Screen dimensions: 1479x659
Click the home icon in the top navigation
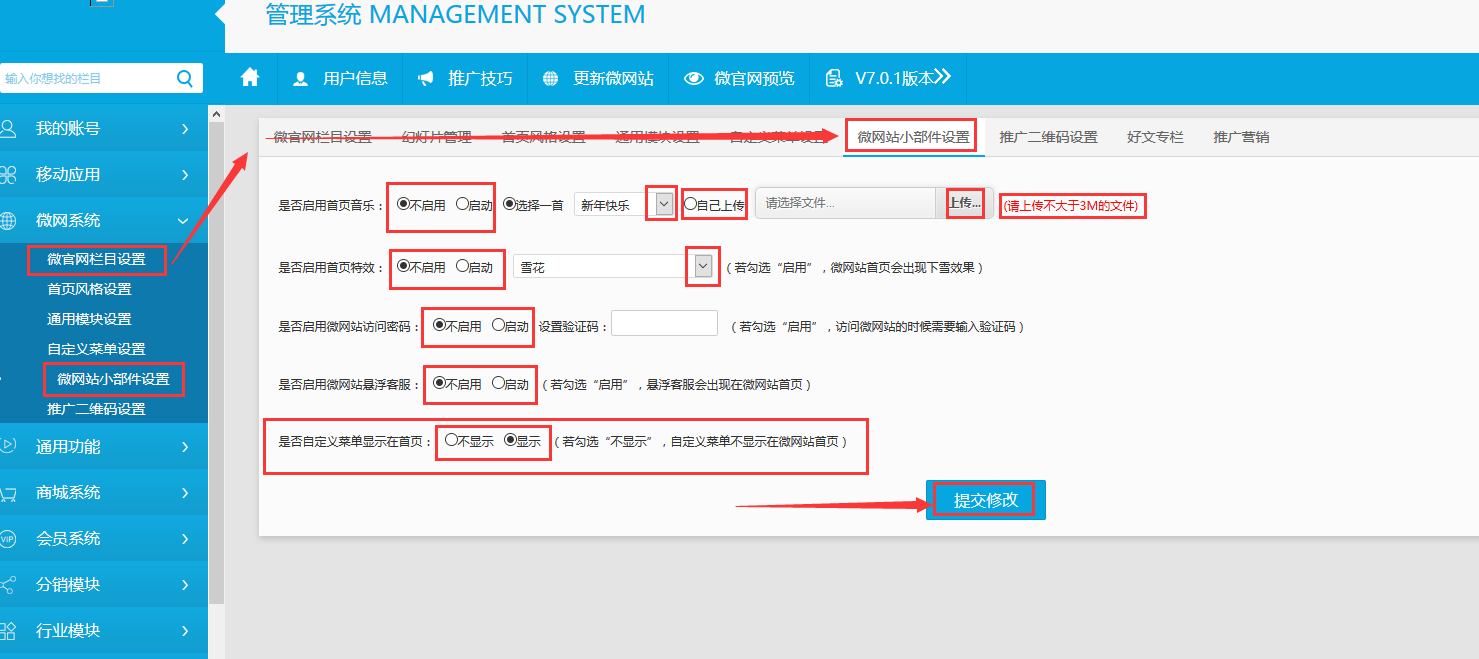click(x=250, y=78)
